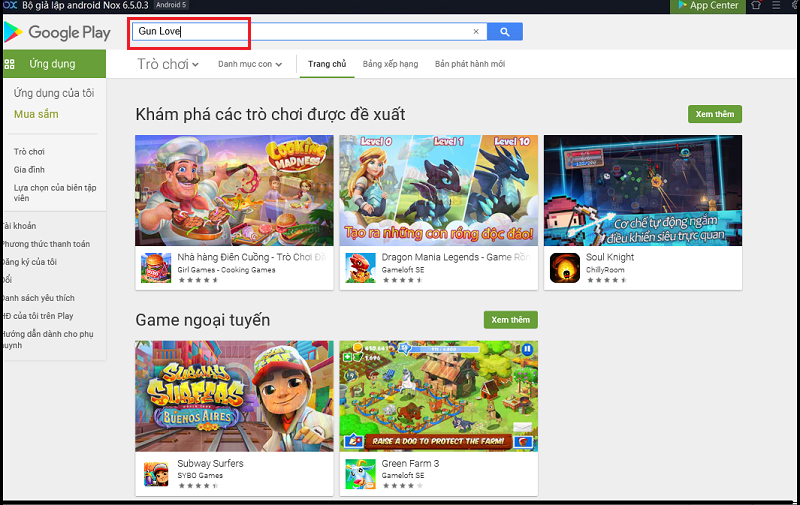
Task: Open the Dragon Mania Legends app icon
Action: 360,268
